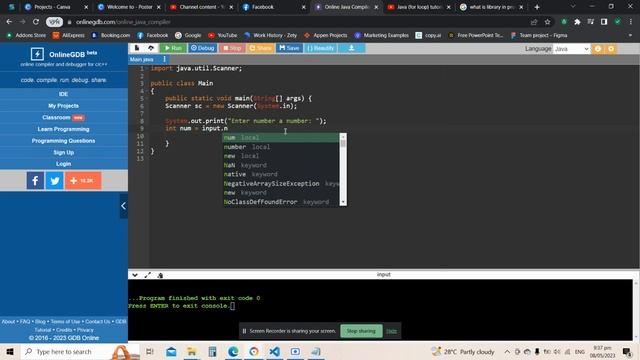Open Programming Questions
This screenshot has width=640, height=360.
(x=63, y=141)
